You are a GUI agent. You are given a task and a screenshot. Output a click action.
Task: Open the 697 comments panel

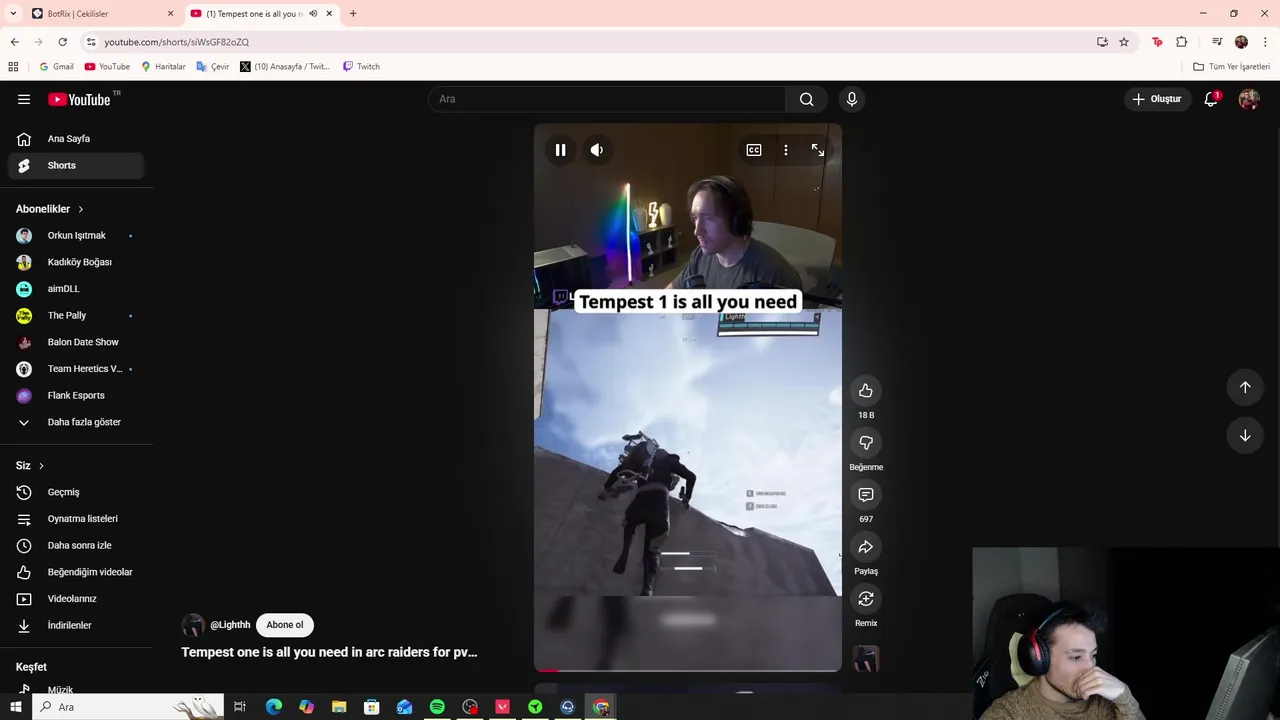pos(866,495)
